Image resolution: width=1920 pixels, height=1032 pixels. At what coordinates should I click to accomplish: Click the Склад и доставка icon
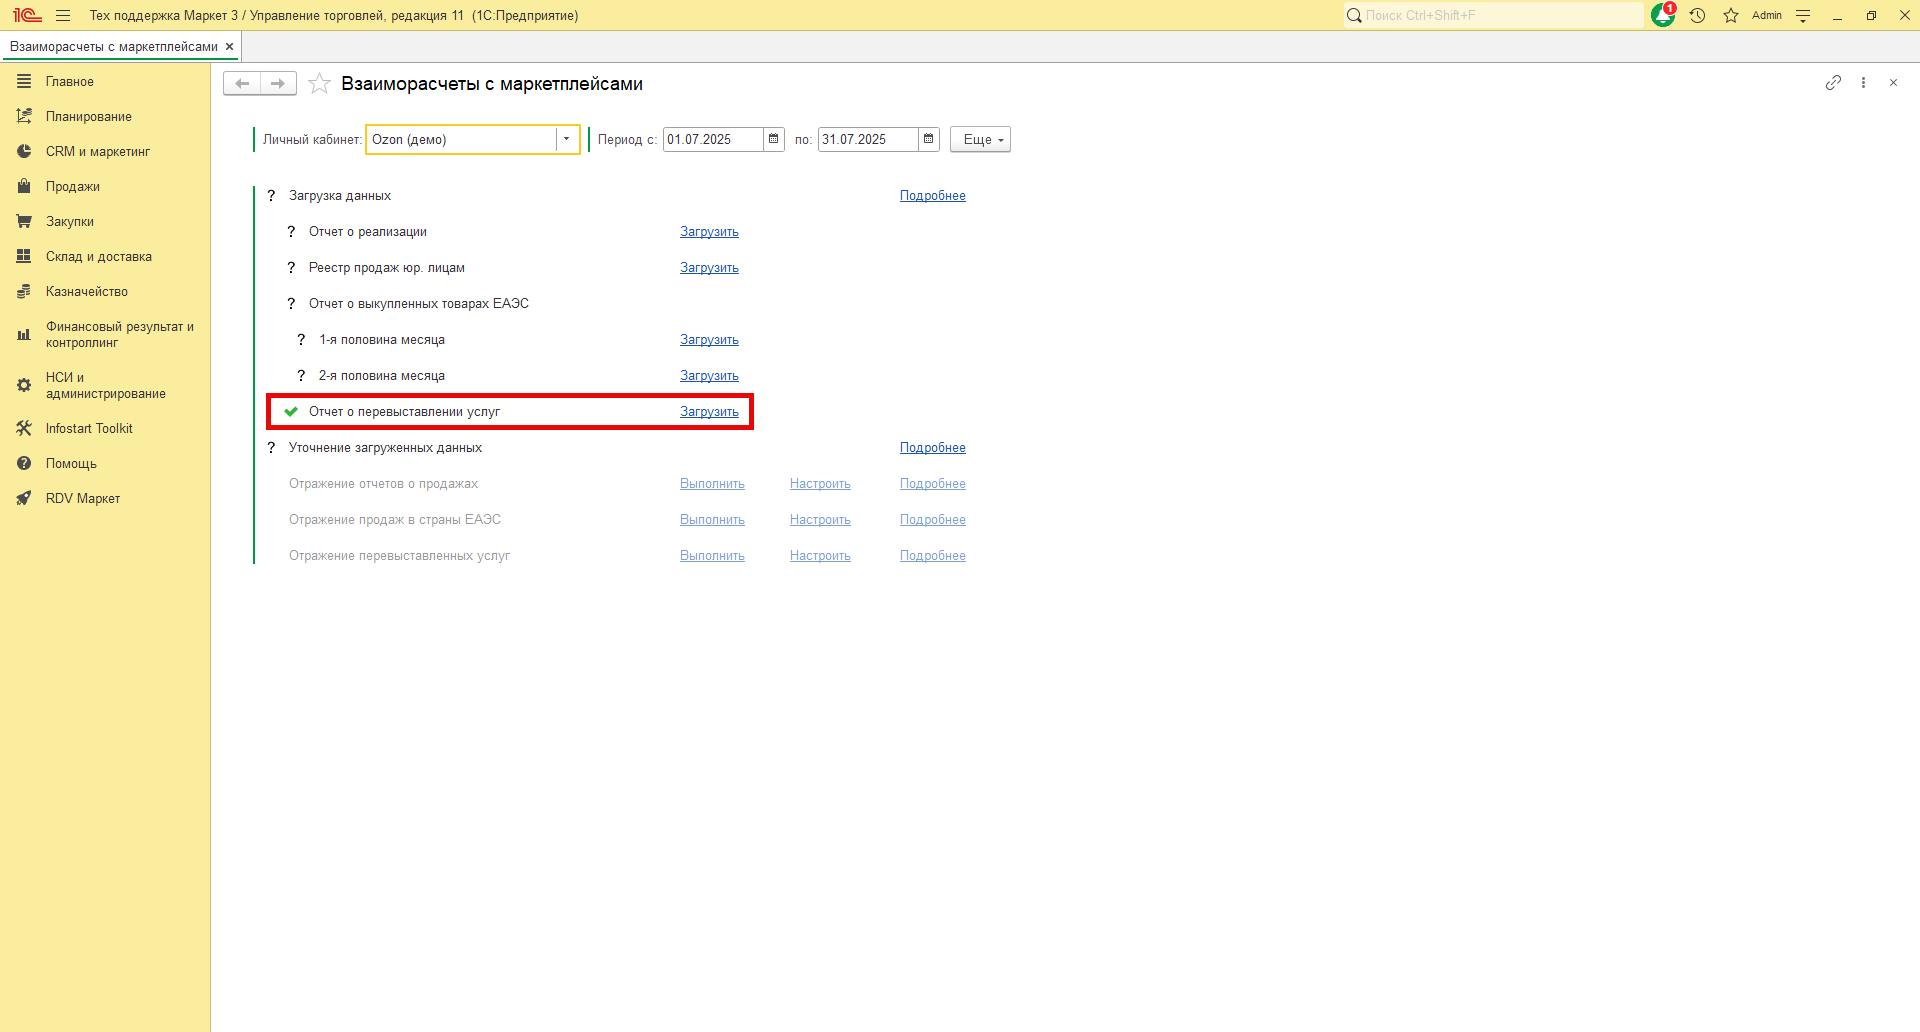click(x=24, y=256)
